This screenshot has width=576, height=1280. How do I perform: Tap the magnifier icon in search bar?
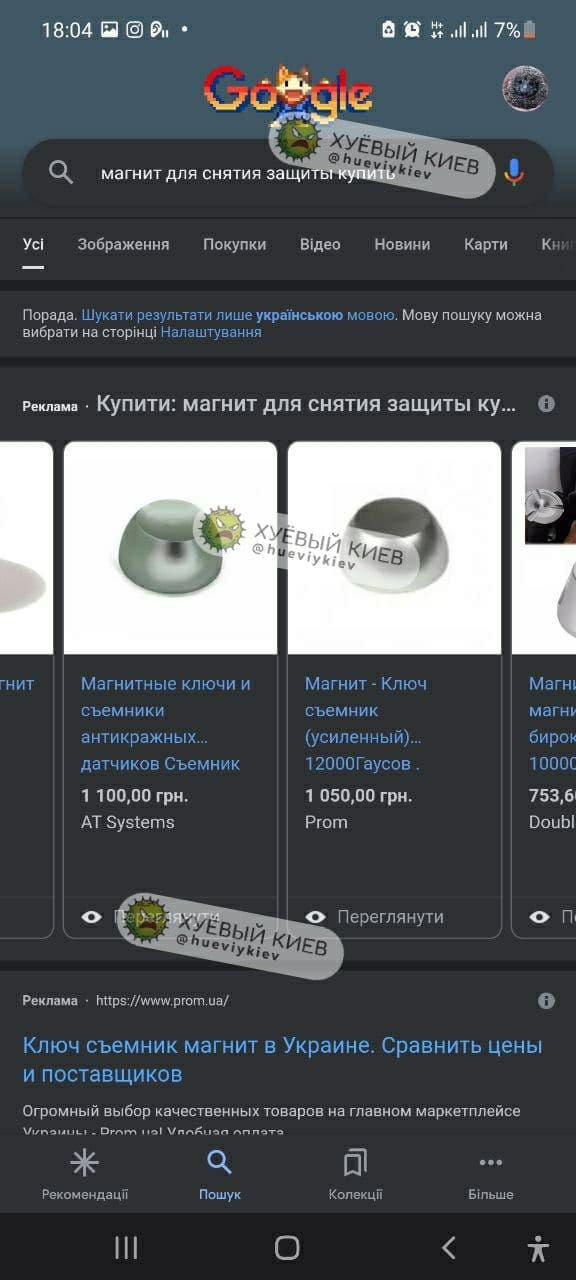click(61, 172)
